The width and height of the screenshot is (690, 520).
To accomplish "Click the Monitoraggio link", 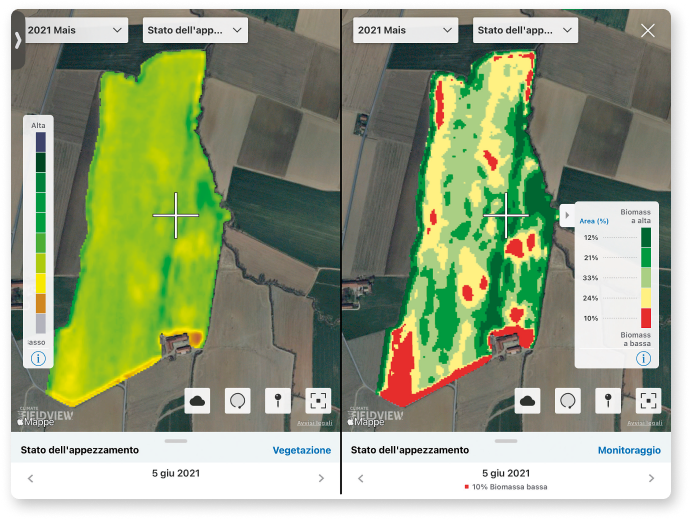I will point(628,450).
